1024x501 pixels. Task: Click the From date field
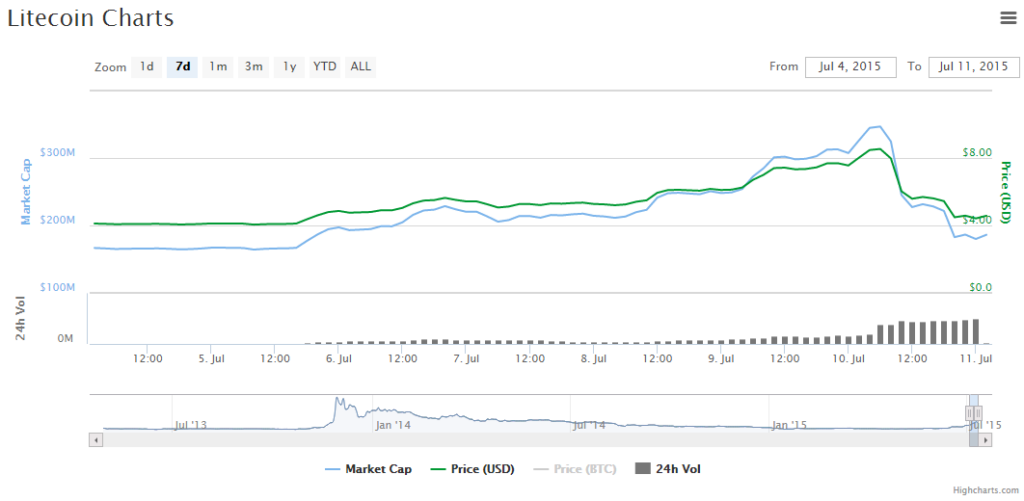coord(850,67)
